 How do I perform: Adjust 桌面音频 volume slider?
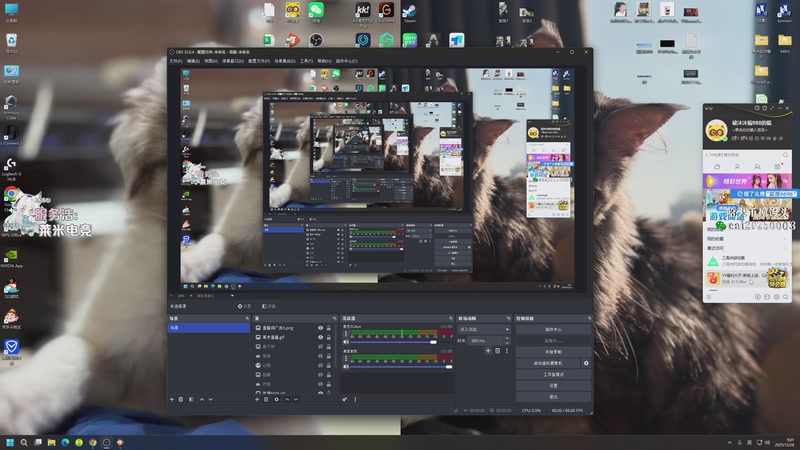(401, 367)
